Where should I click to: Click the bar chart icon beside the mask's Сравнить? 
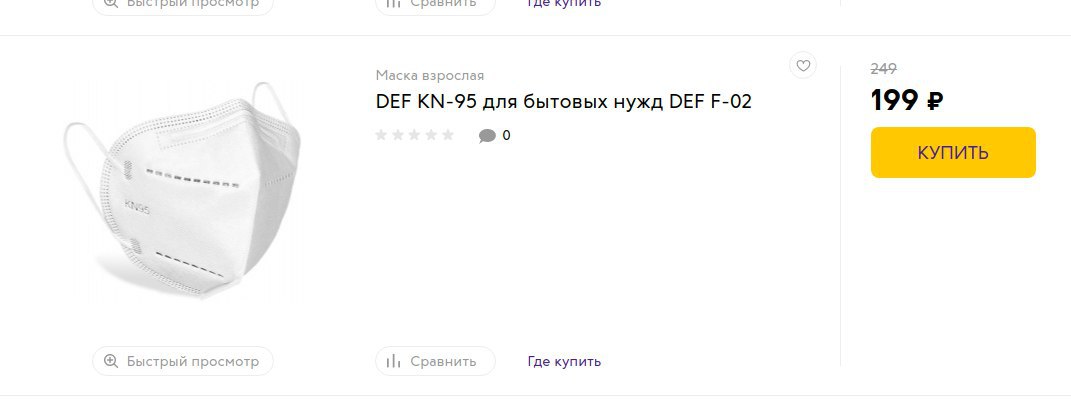(393, 361)
